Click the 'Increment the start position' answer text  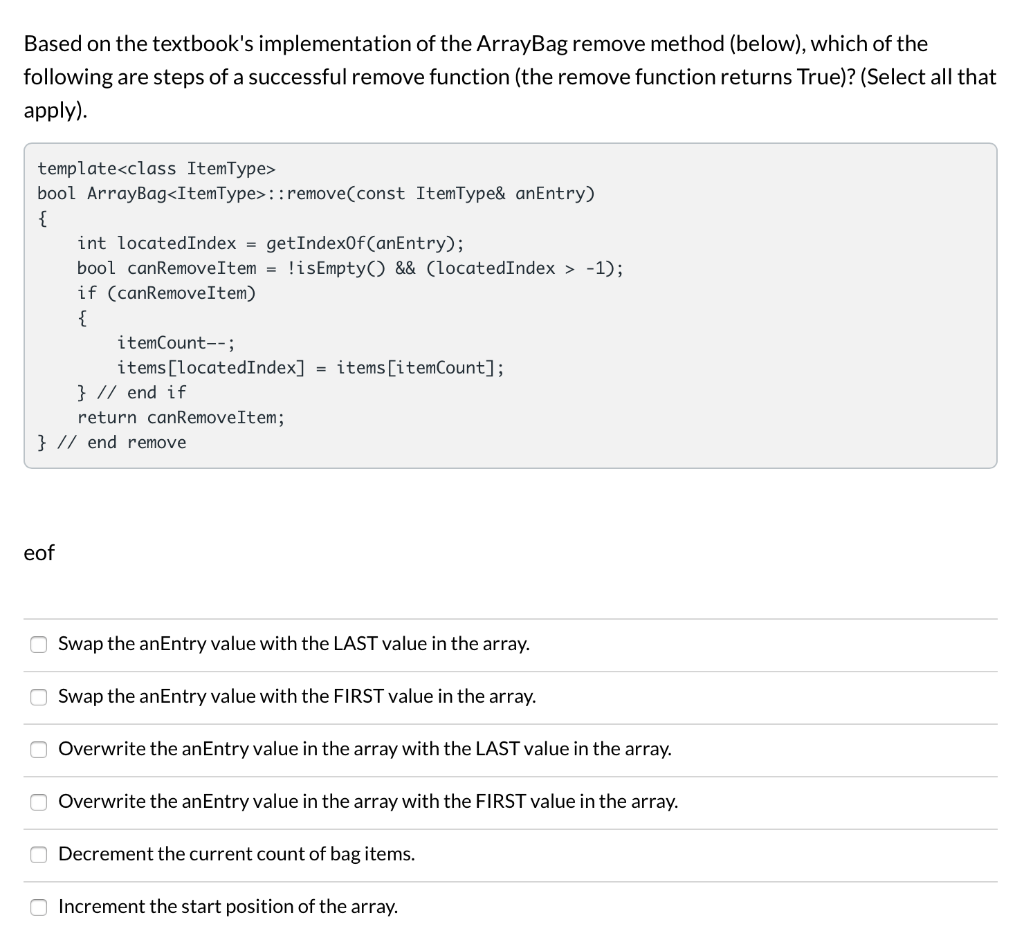click(x=227, y=907)
